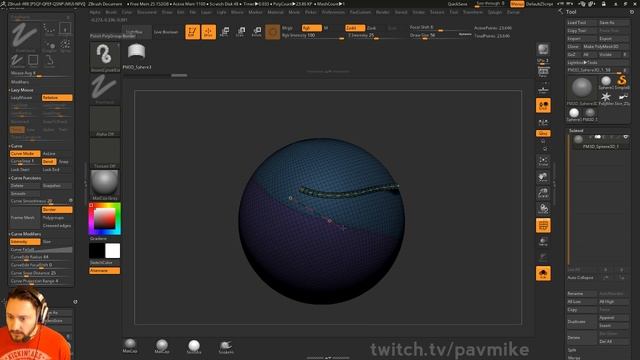
Task: Select the second MatCap sphere at bottom
Action: tap(162, 346)
